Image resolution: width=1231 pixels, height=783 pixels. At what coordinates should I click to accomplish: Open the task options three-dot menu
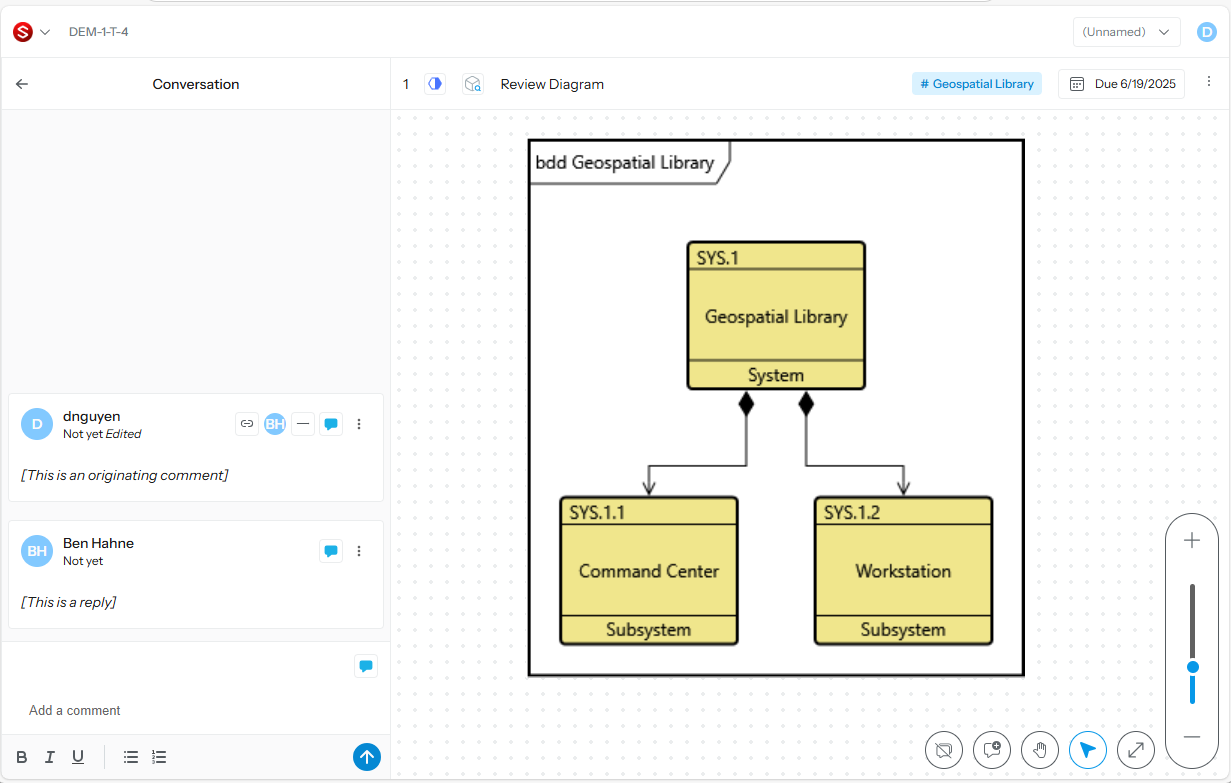[1208, 83]
